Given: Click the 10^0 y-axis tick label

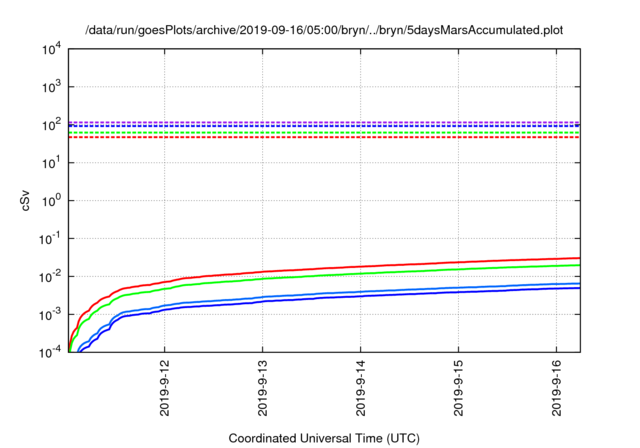Looking at the screenshot, I should (51, 201).
